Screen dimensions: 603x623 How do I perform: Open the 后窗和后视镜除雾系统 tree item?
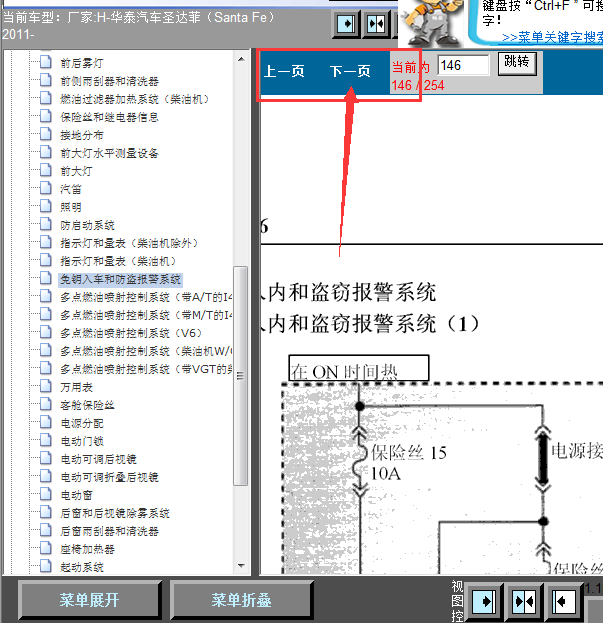coord(115,513)
